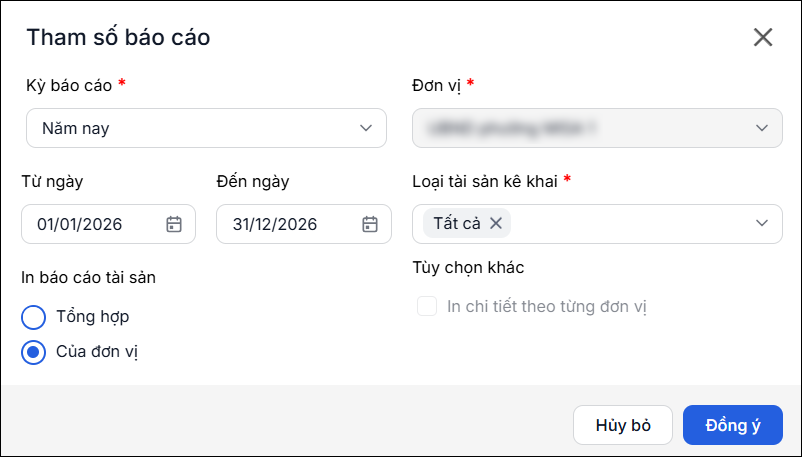Screen dimensions: 802x457
Task: Click the Kỳ báo cáo field label
Action: click(69, 85)
